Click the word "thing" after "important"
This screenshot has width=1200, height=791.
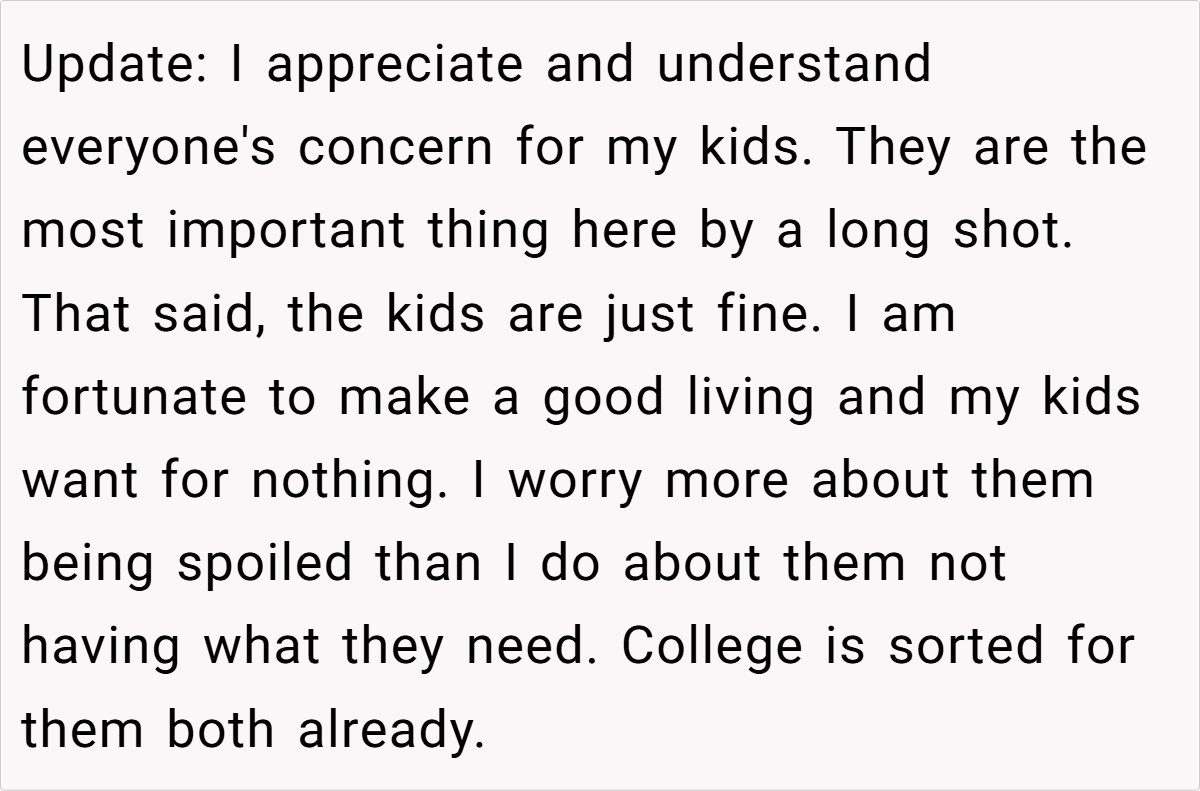pyautogui.click(x=488, y=232)
